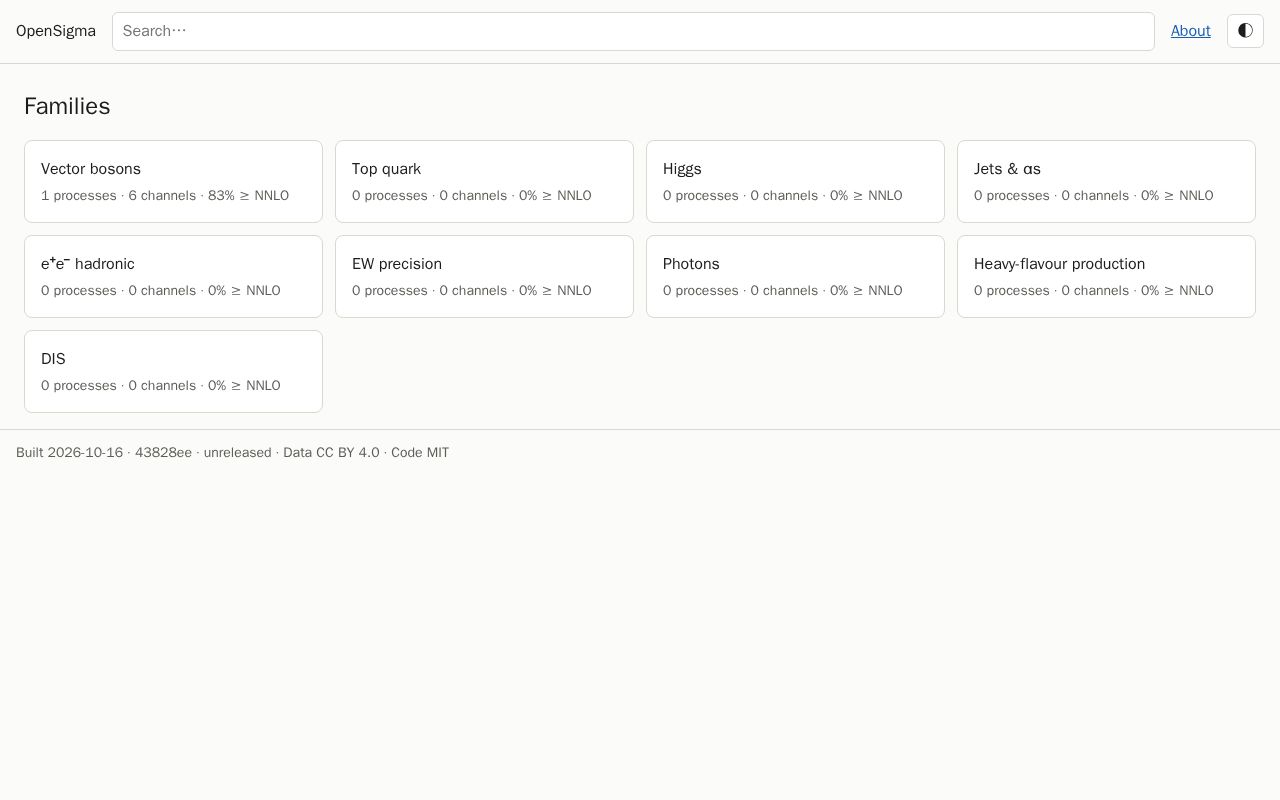The image size is (1280, 800).
Task: Select the Families heading
Action: 67,106
